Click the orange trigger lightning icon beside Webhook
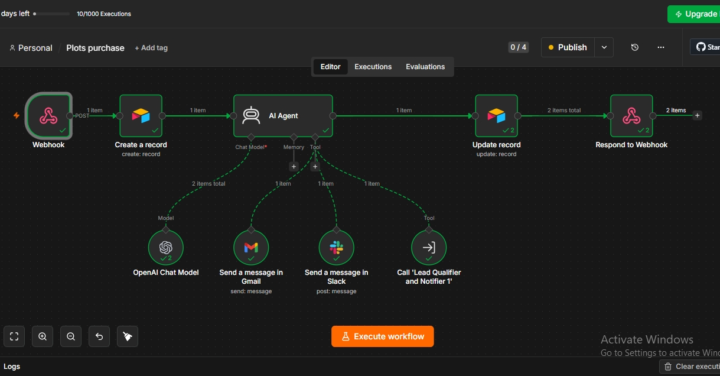The width and height of the screenshot is (720, 376). [16, 115]
